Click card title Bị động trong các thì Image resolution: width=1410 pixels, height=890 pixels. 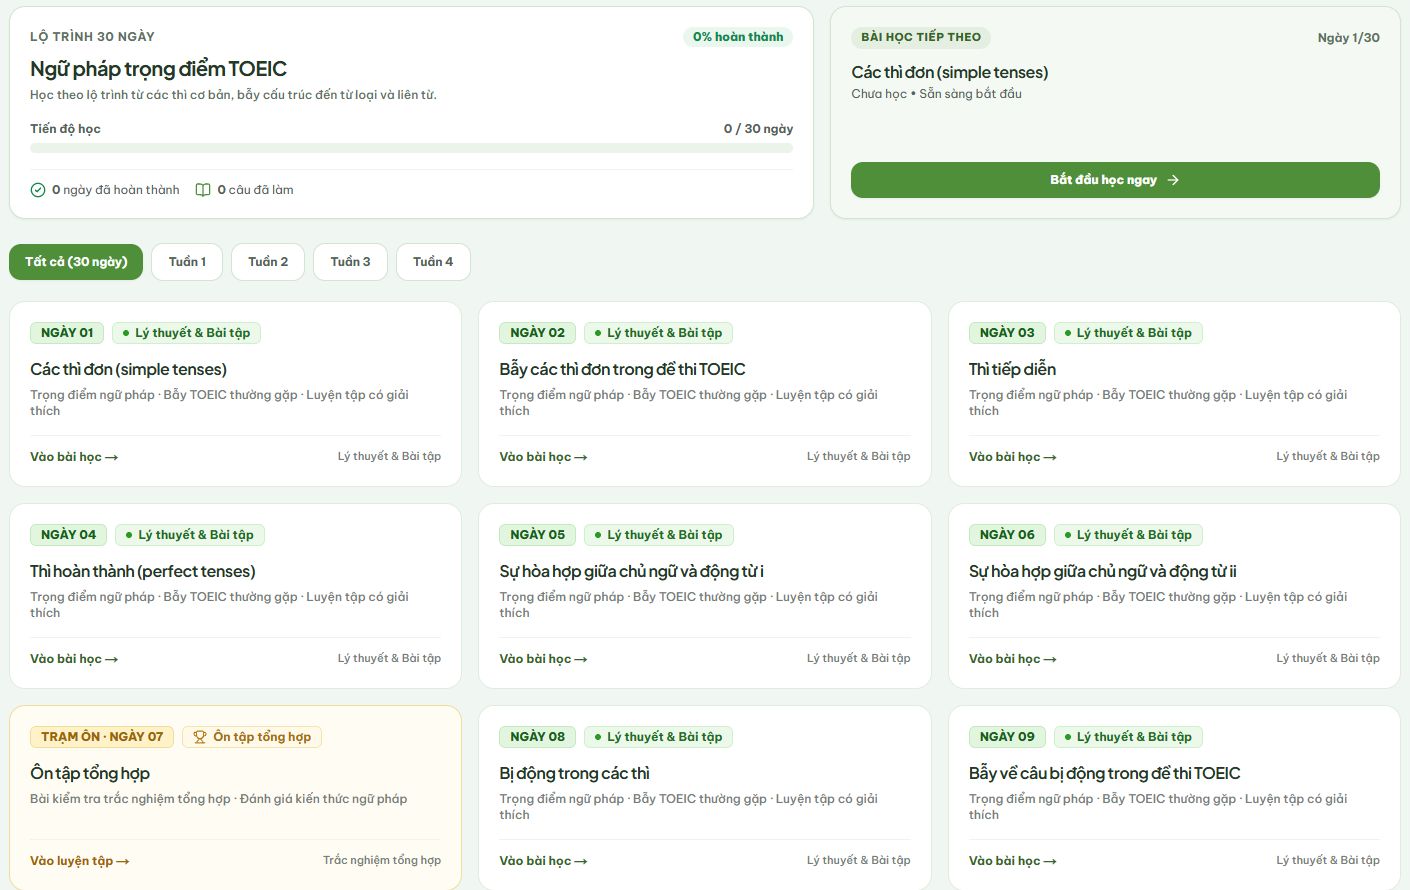574,773
